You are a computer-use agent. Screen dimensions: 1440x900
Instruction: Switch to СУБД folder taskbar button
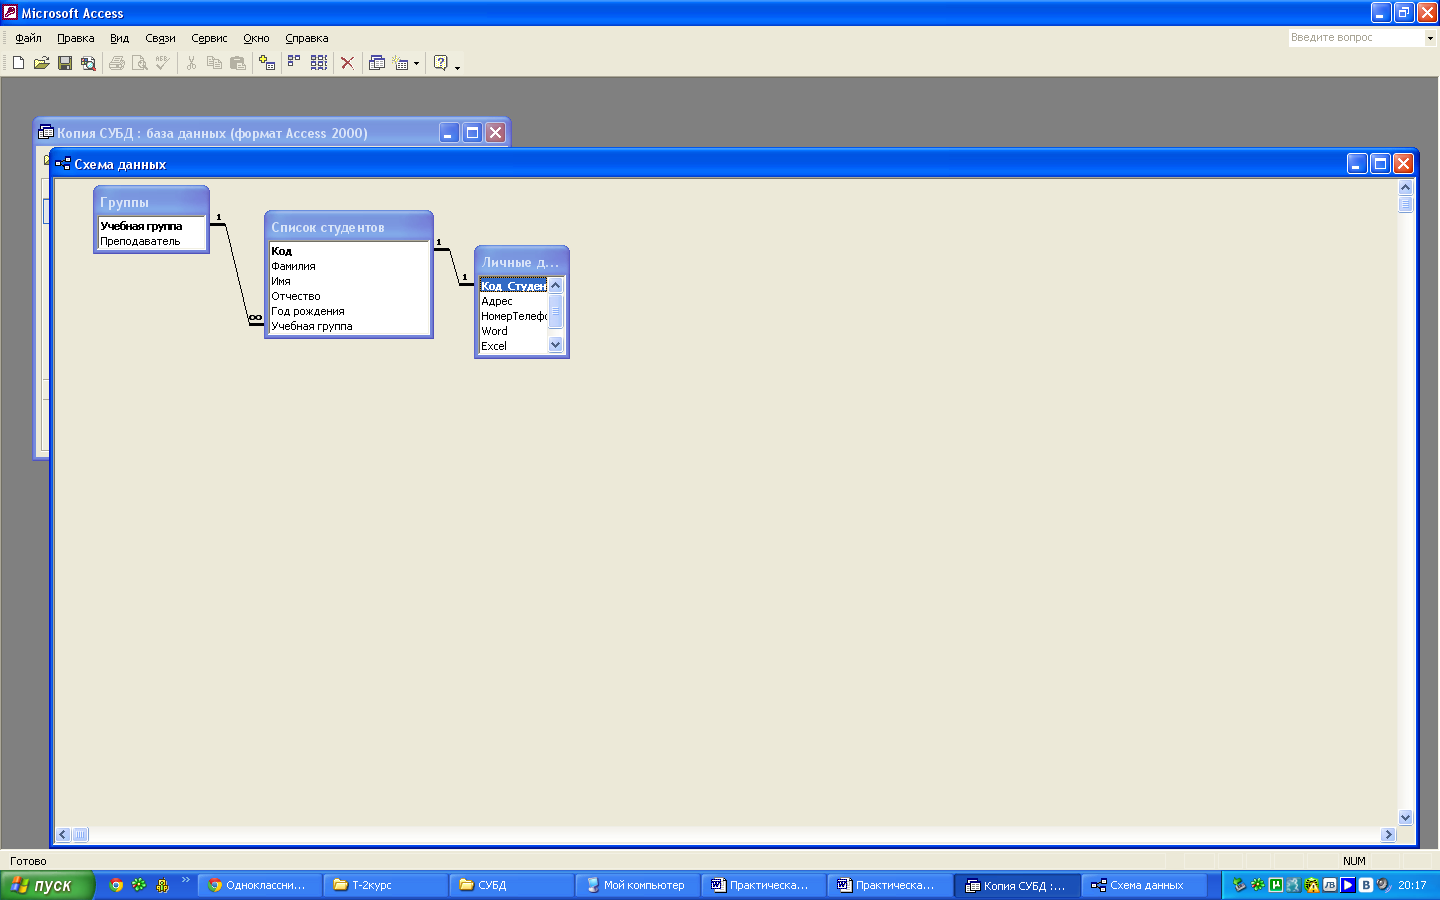pos(513,885)
